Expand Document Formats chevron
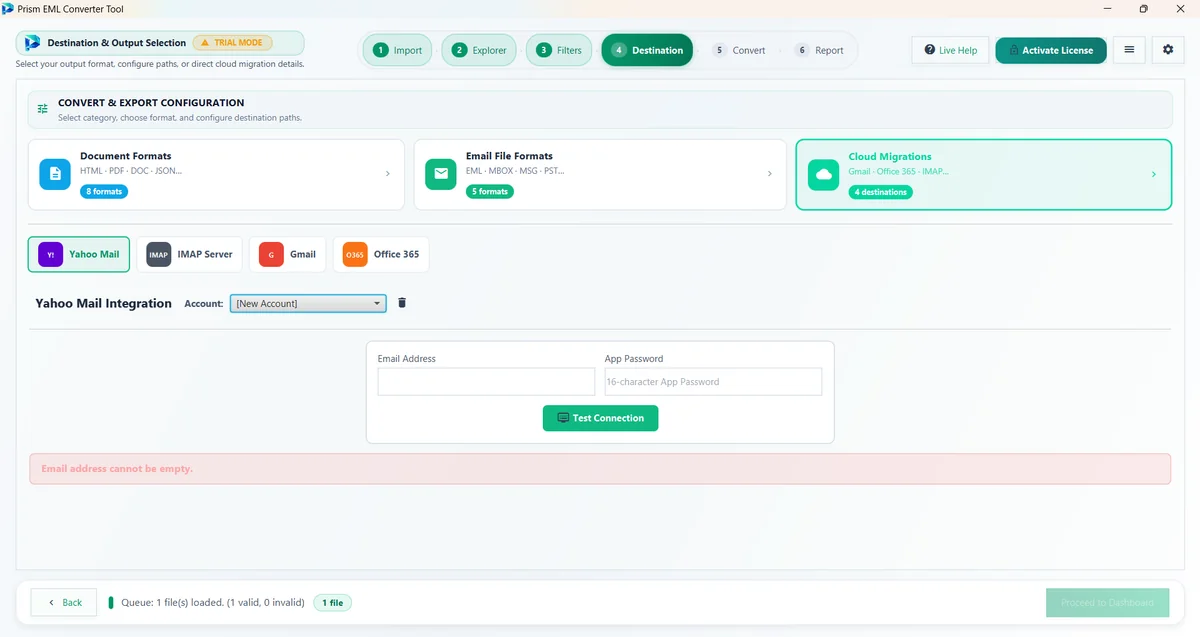 (388, 174)
